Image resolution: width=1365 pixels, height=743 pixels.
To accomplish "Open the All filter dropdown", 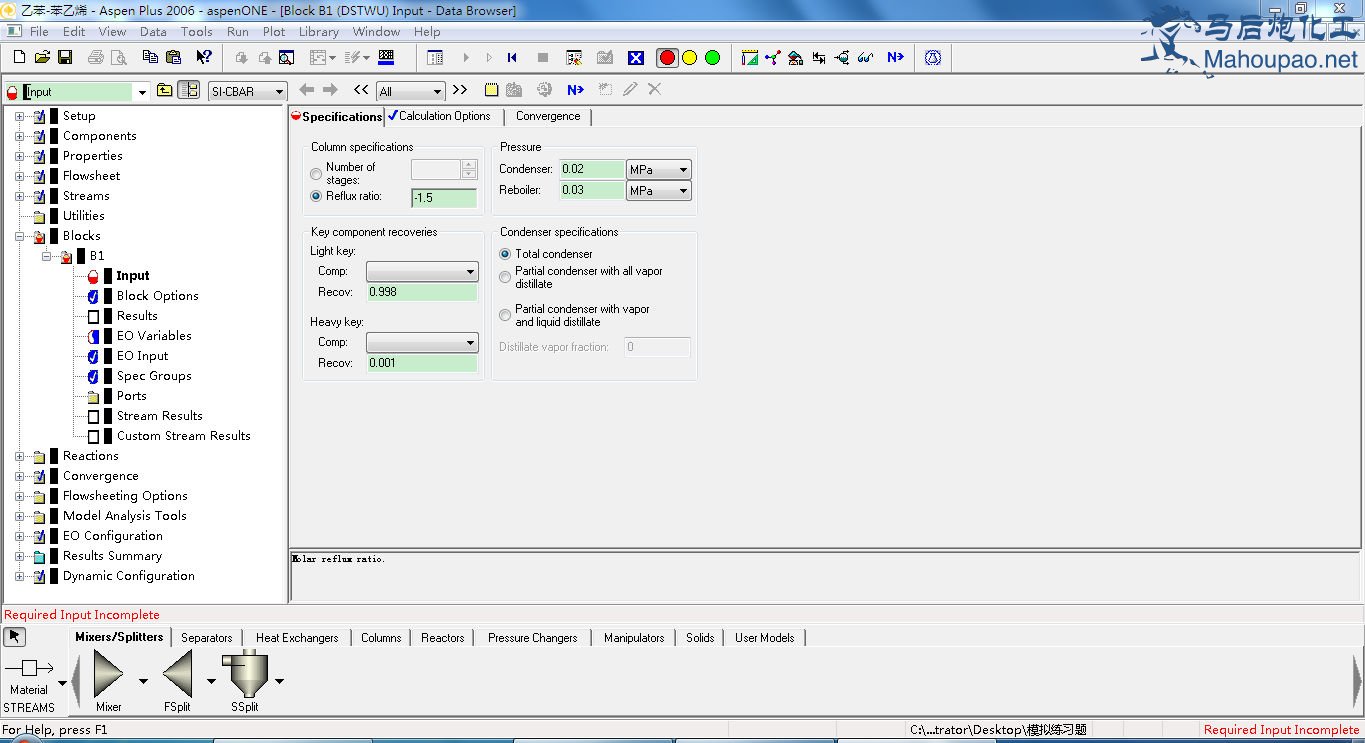I will click(x=436, y=92).
